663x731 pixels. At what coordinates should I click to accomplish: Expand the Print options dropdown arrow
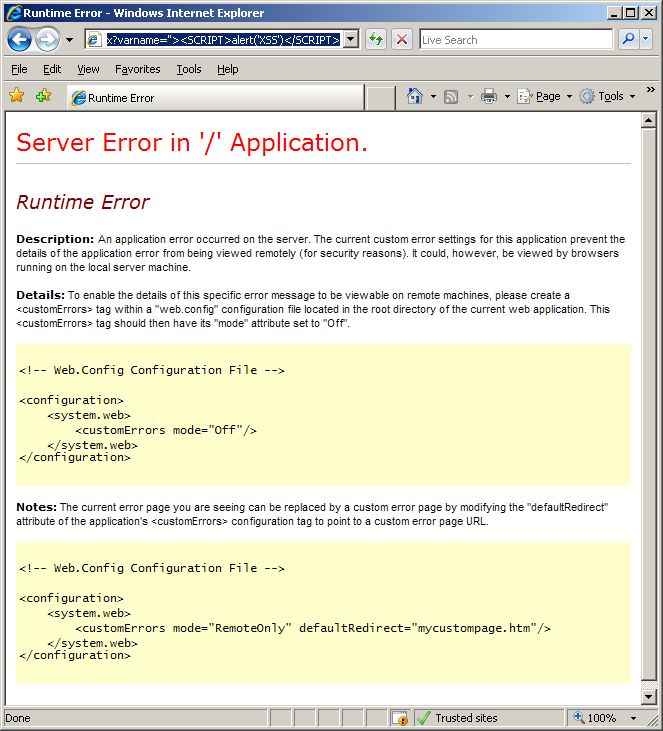(x=507, y=97)
